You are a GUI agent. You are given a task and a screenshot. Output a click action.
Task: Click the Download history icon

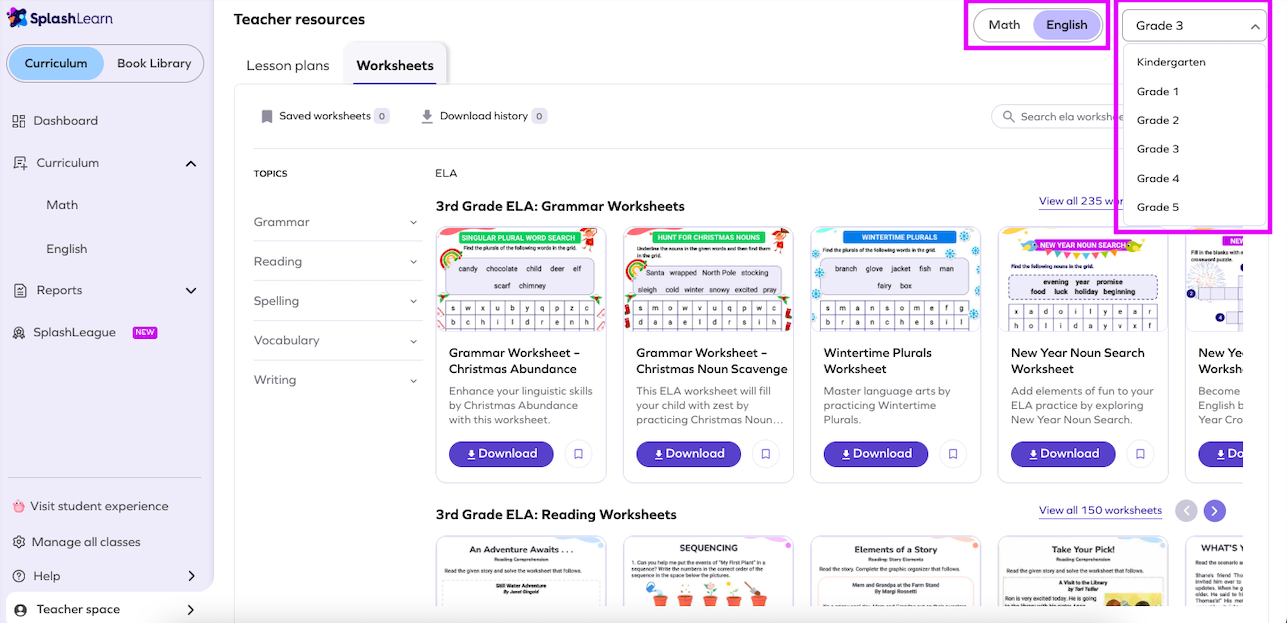pos(424,115)
